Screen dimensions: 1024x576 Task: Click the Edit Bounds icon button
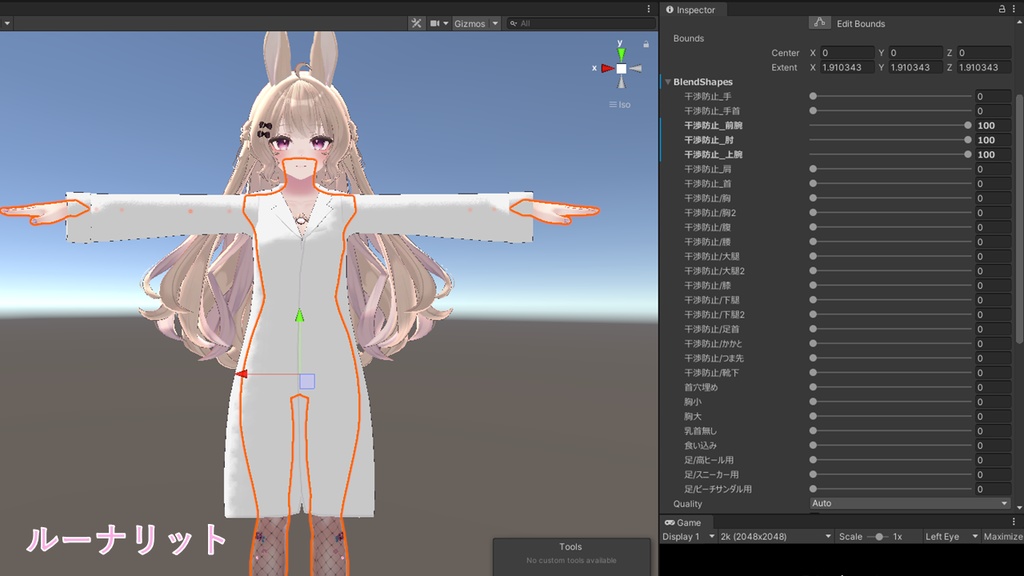pos(820,23)
